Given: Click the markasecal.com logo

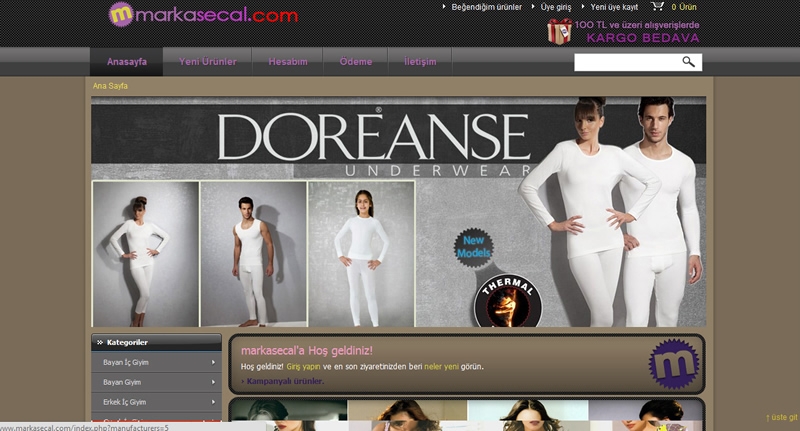Looking at the screenshot, I should (204, 14).
